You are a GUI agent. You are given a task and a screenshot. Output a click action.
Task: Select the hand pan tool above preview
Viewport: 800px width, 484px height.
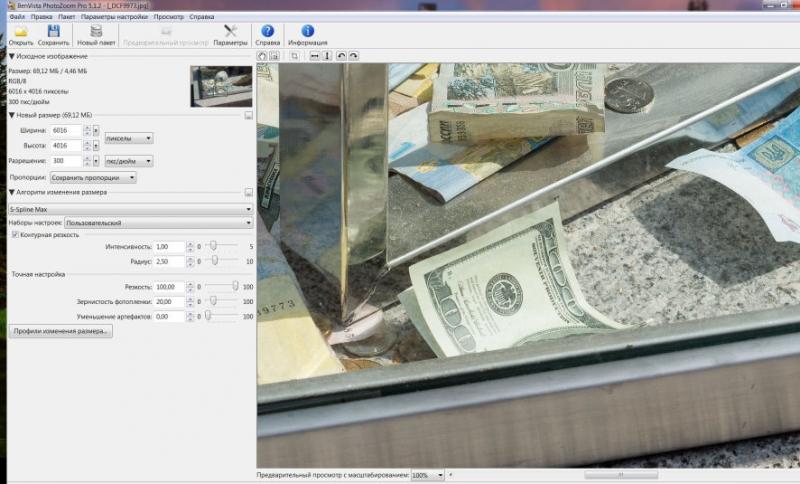[x=262, y=56]
